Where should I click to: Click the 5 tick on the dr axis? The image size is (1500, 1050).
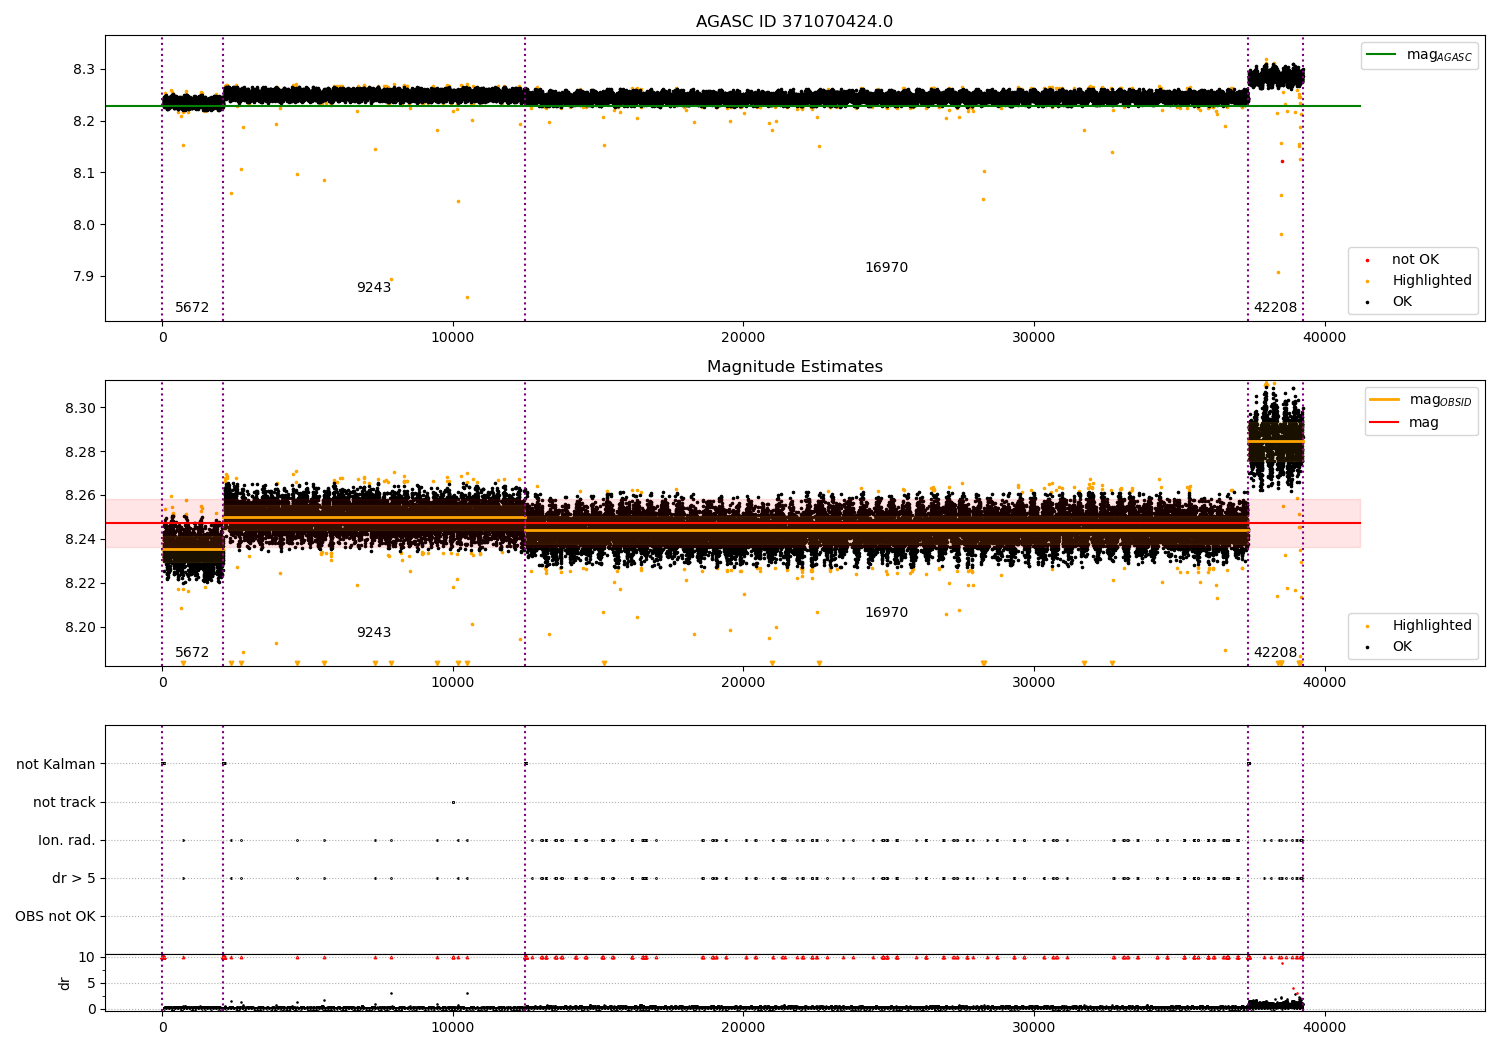pos(91,984)
